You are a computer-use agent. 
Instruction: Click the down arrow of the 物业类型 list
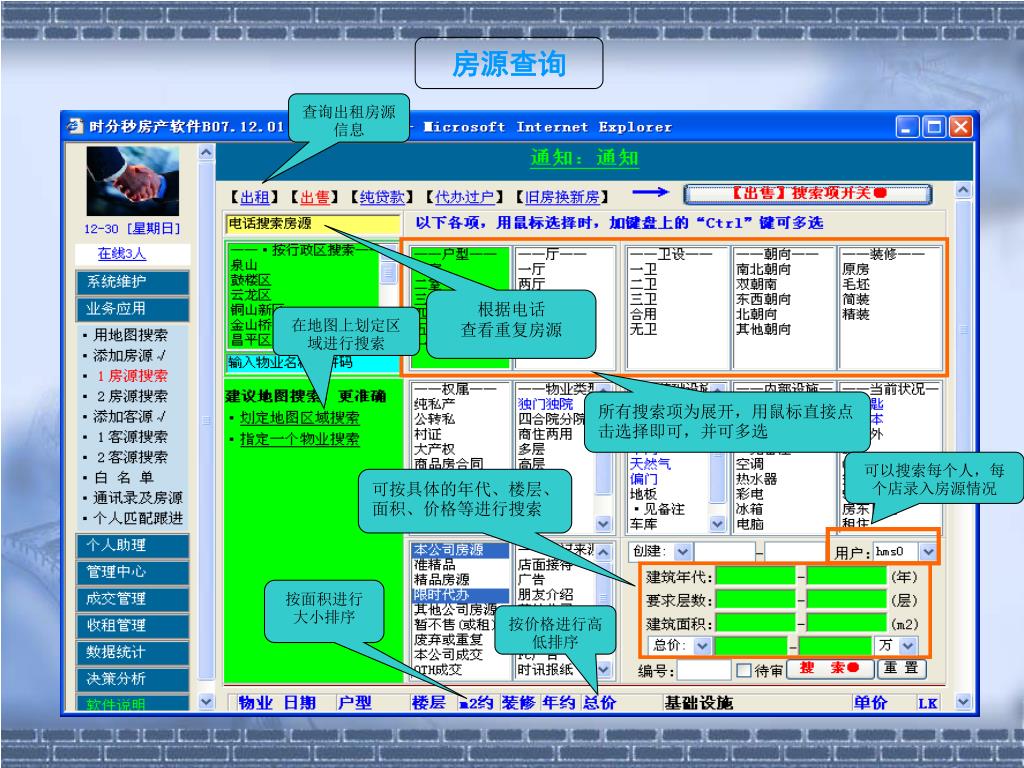tap(603, 523)
